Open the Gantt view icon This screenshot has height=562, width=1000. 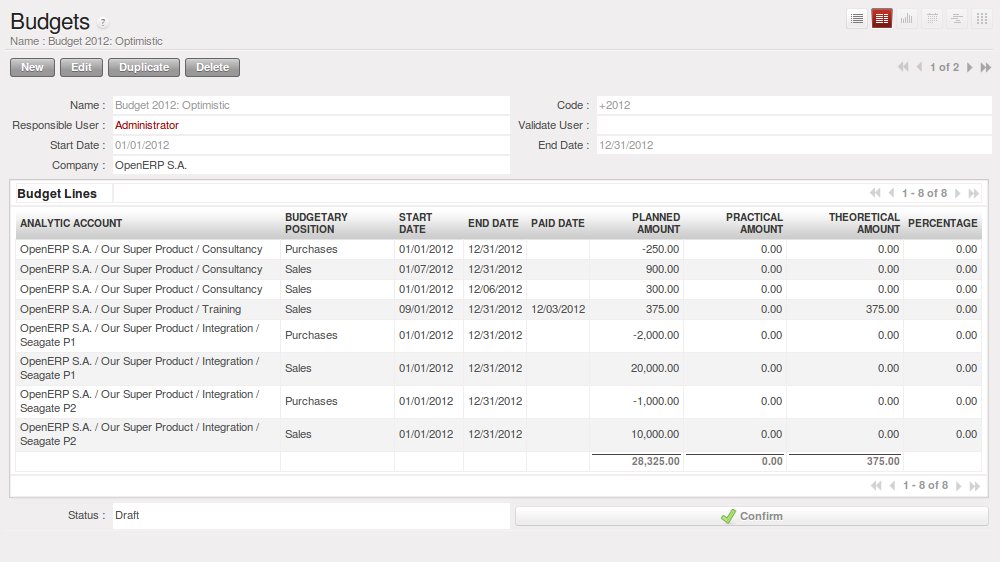pyautogui.click(x=957, y=18)
